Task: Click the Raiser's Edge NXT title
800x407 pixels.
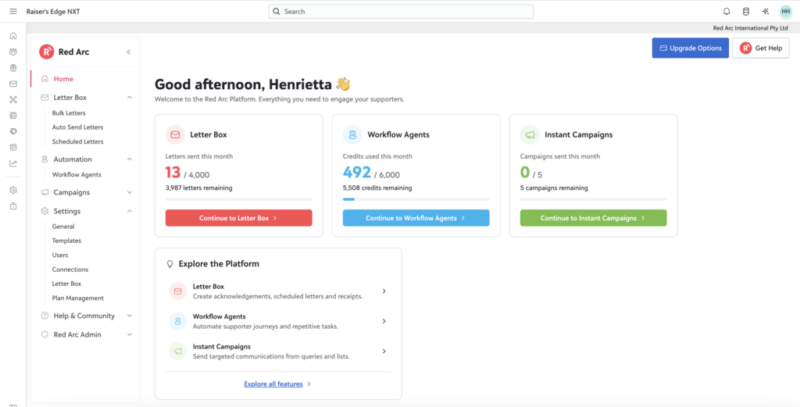Action: click(x=53, y=11)
